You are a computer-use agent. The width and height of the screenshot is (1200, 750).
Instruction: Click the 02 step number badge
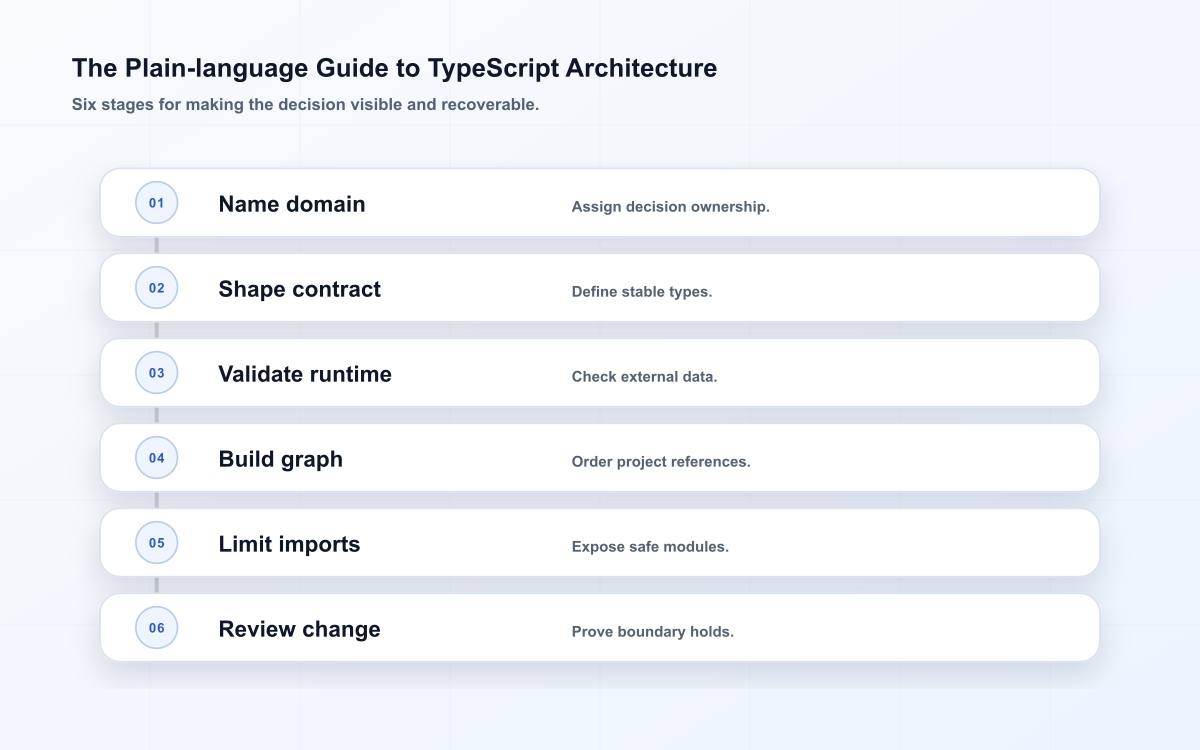click(x=156, y=288)
